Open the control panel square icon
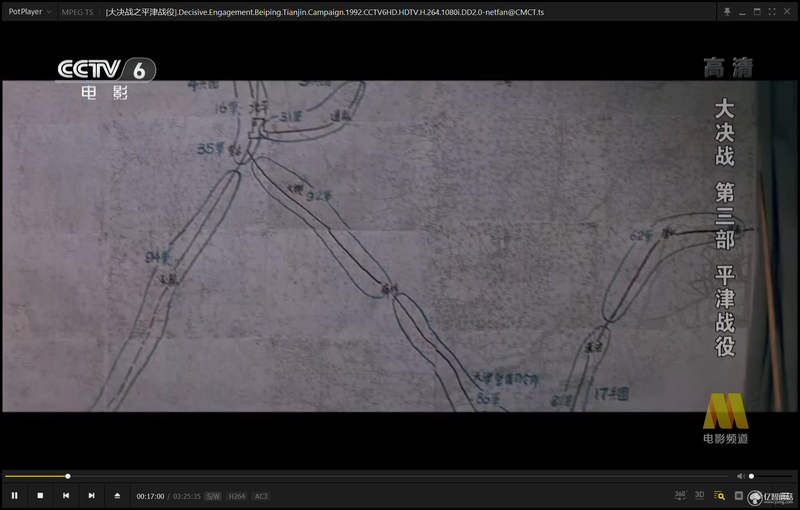800x510 pixels. coord(738,495)
